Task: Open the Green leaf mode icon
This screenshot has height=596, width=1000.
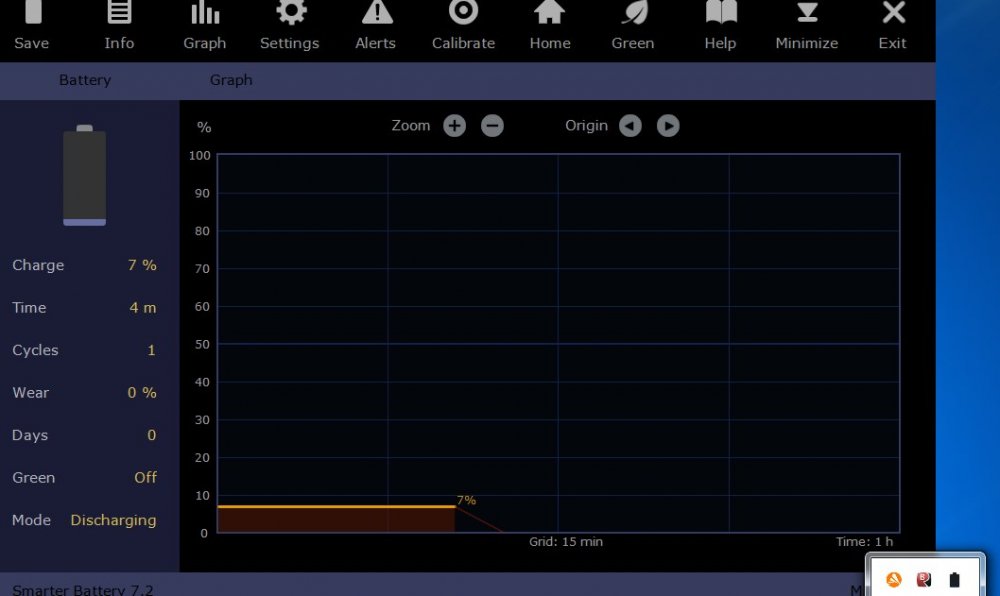Action: [633, 14]
